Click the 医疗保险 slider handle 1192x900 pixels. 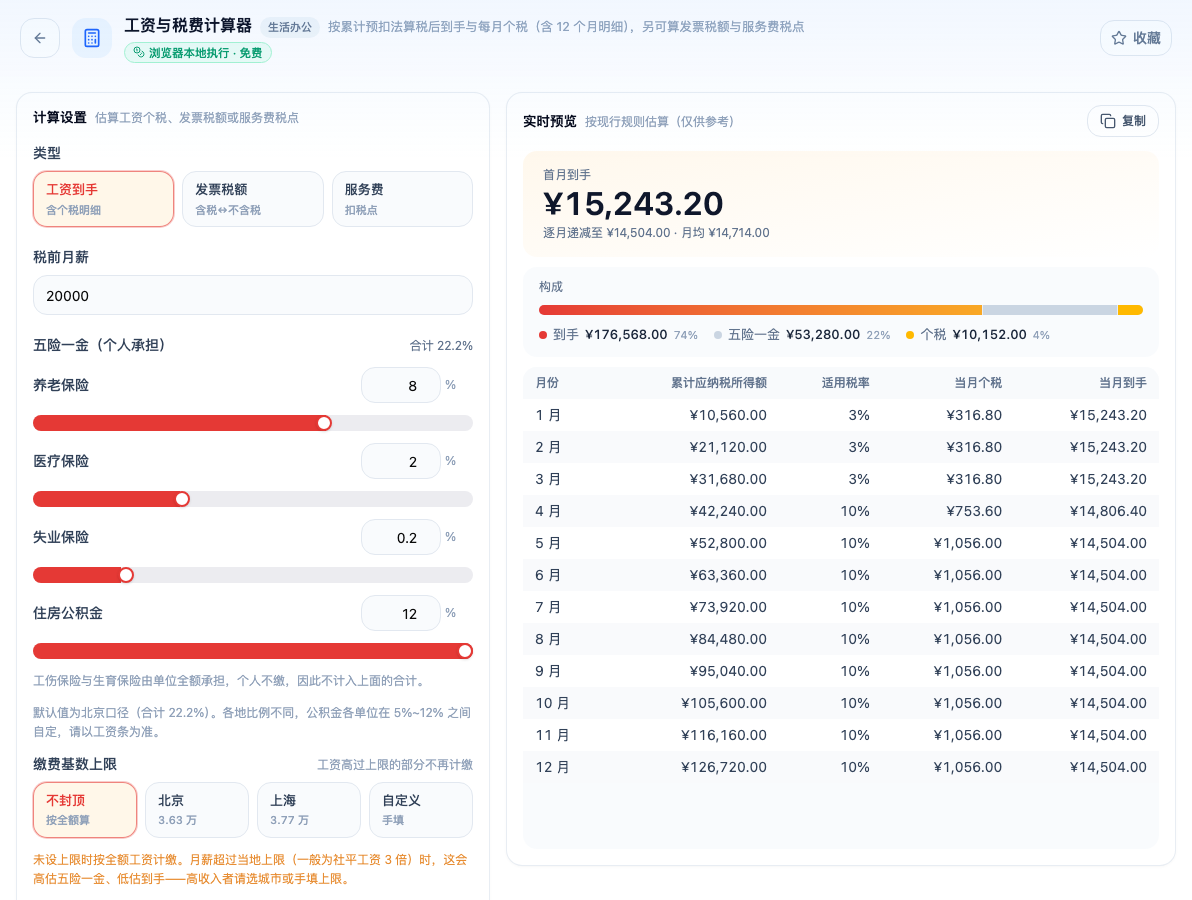click(182, 499)
